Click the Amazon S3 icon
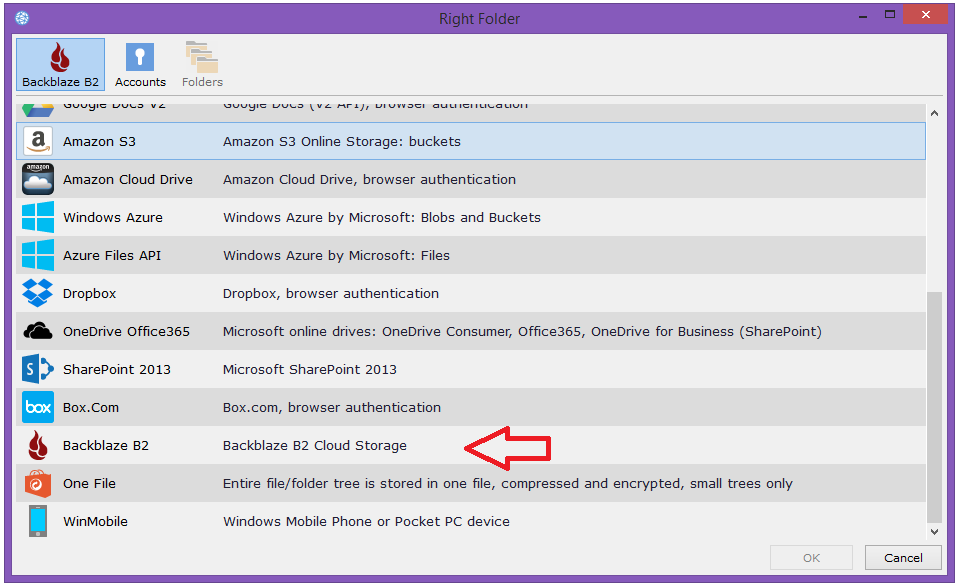Image resolution: width=958 pixels, height=588 pixels. 38,142
